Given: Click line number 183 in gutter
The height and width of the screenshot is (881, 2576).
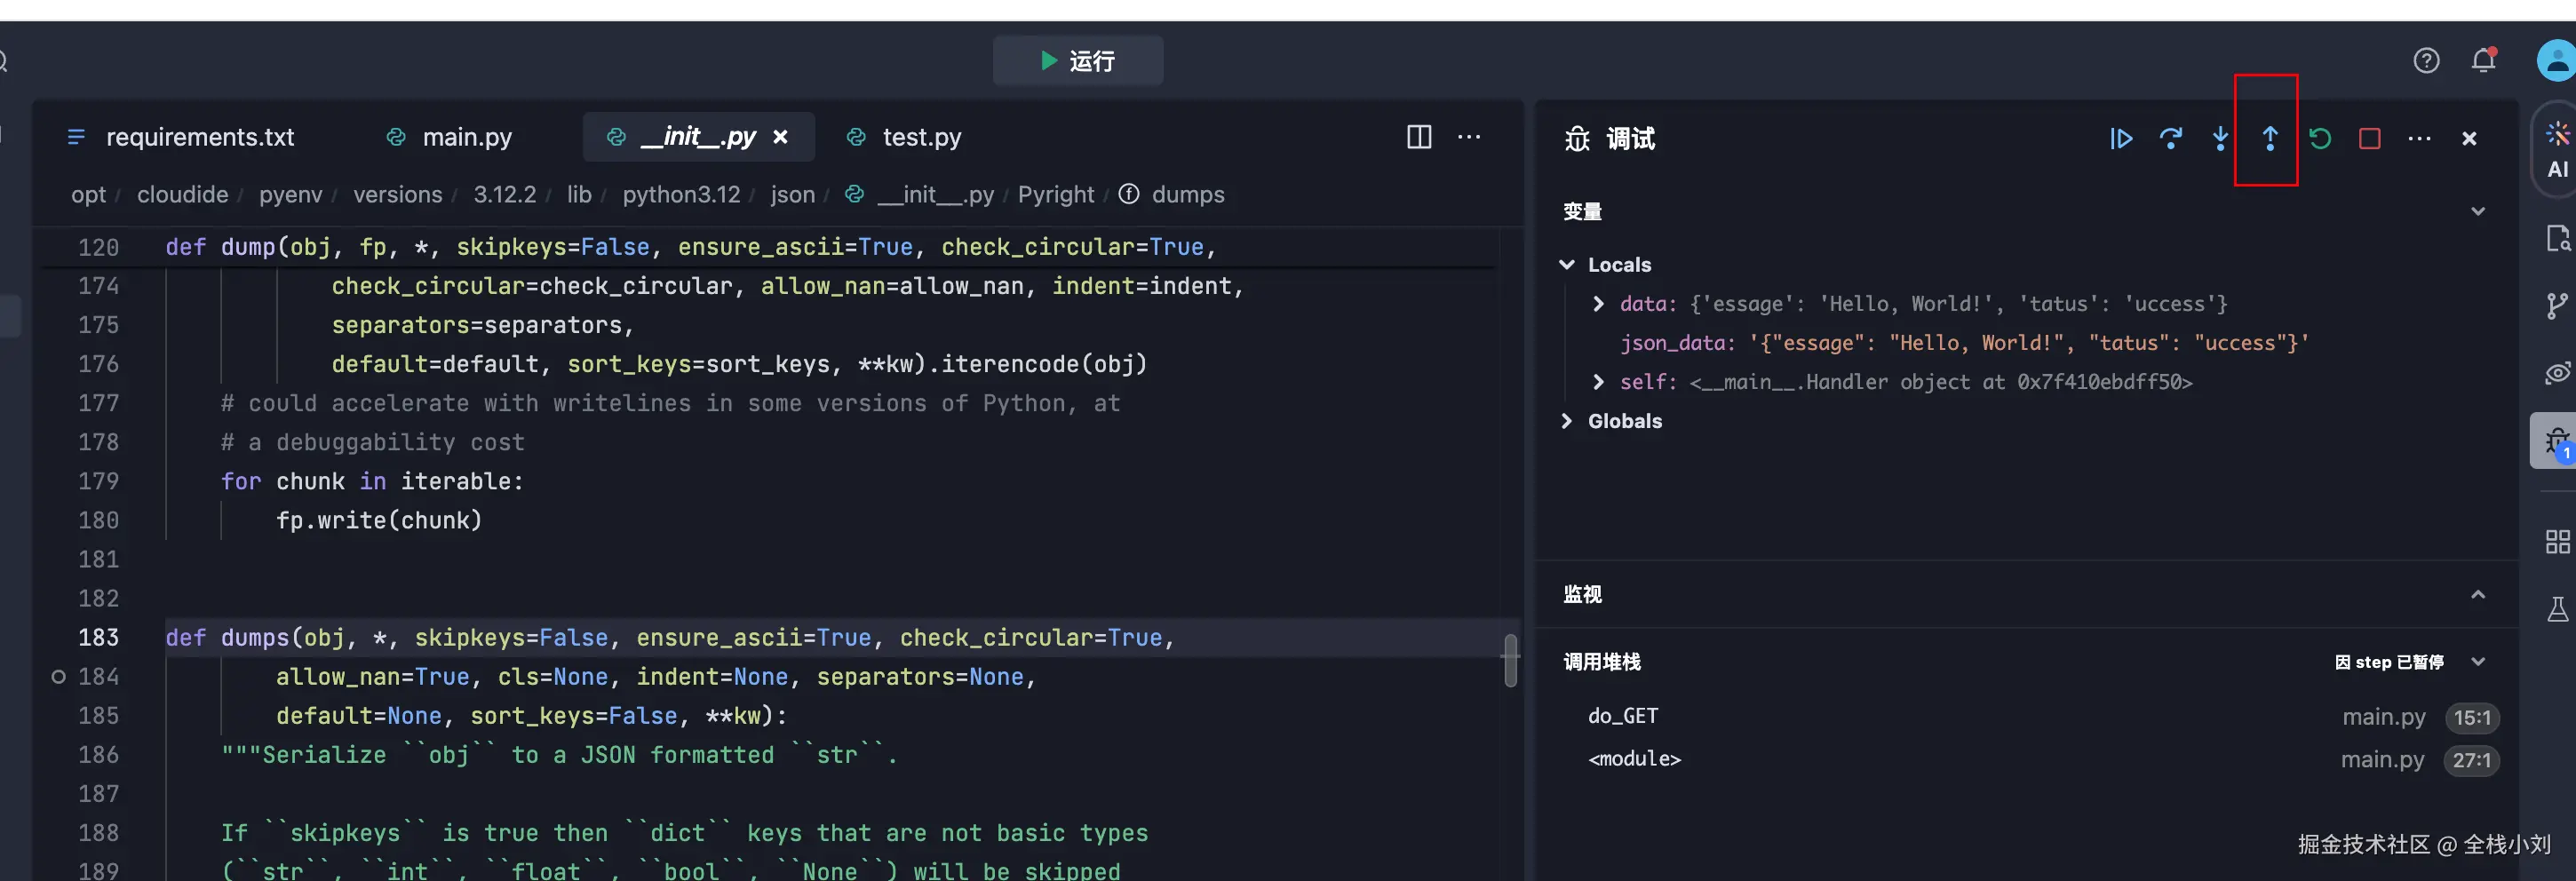Looking at the screenshot, I should point(98,638).
